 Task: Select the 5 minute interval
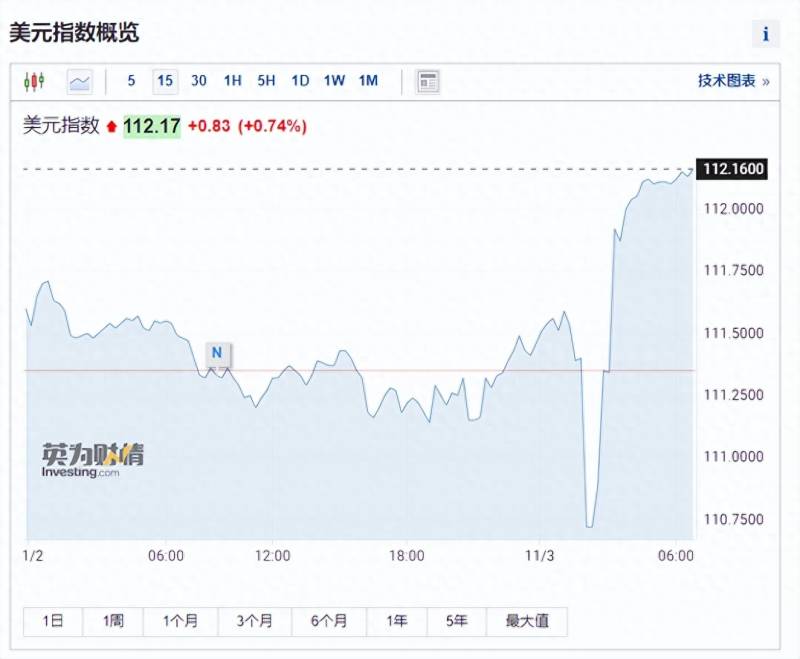point(131,81)
